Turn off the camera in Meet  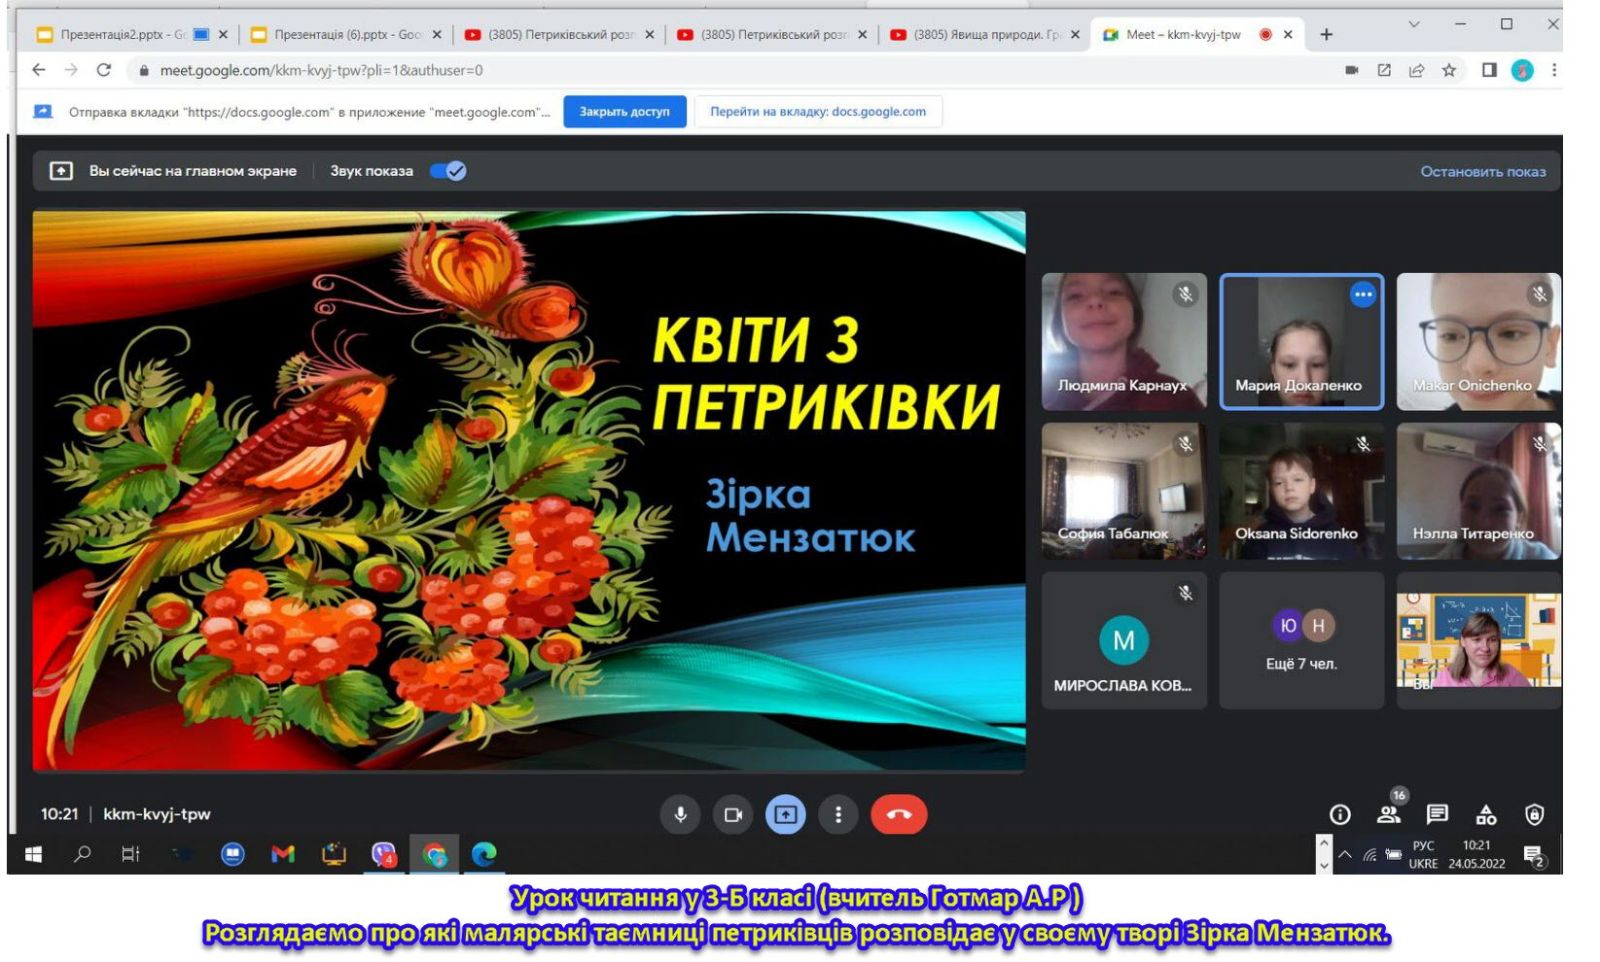[733, 814]
